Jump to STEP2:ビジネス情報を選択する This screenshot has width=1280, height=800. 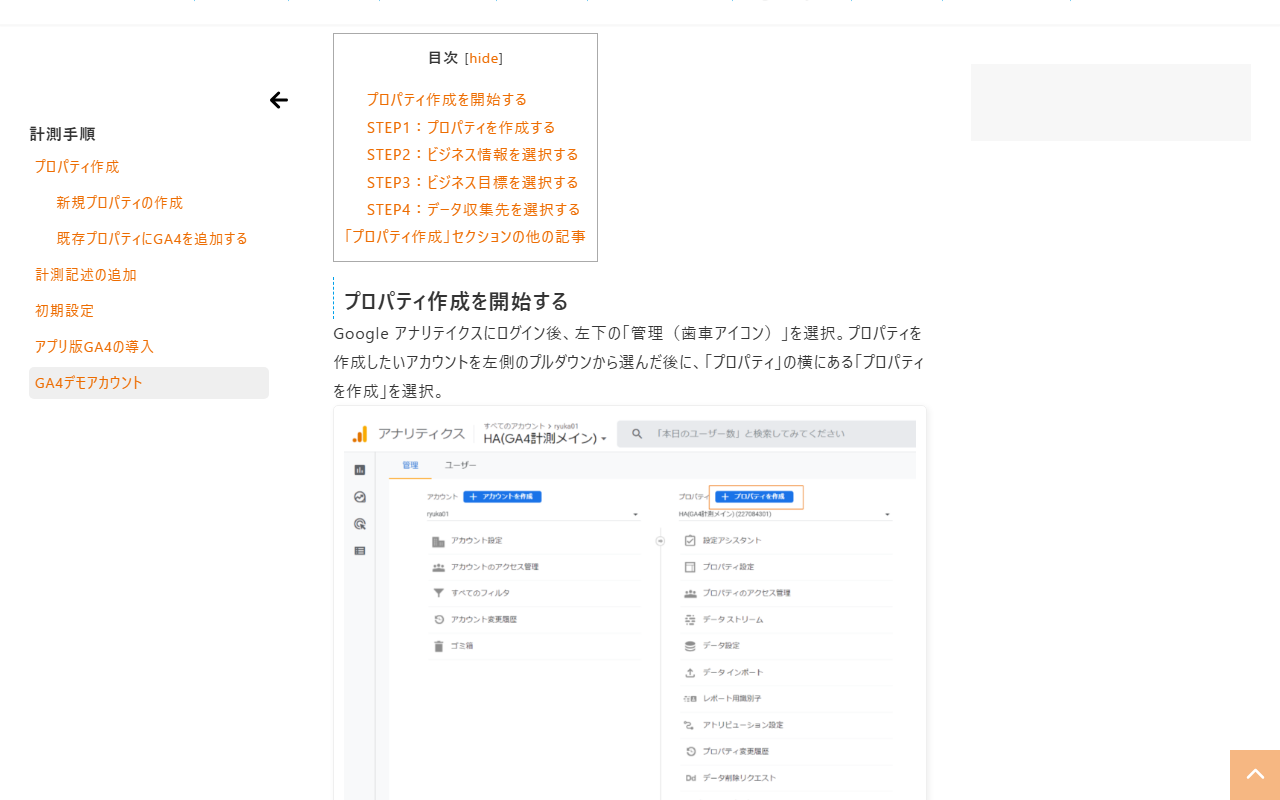472,154
